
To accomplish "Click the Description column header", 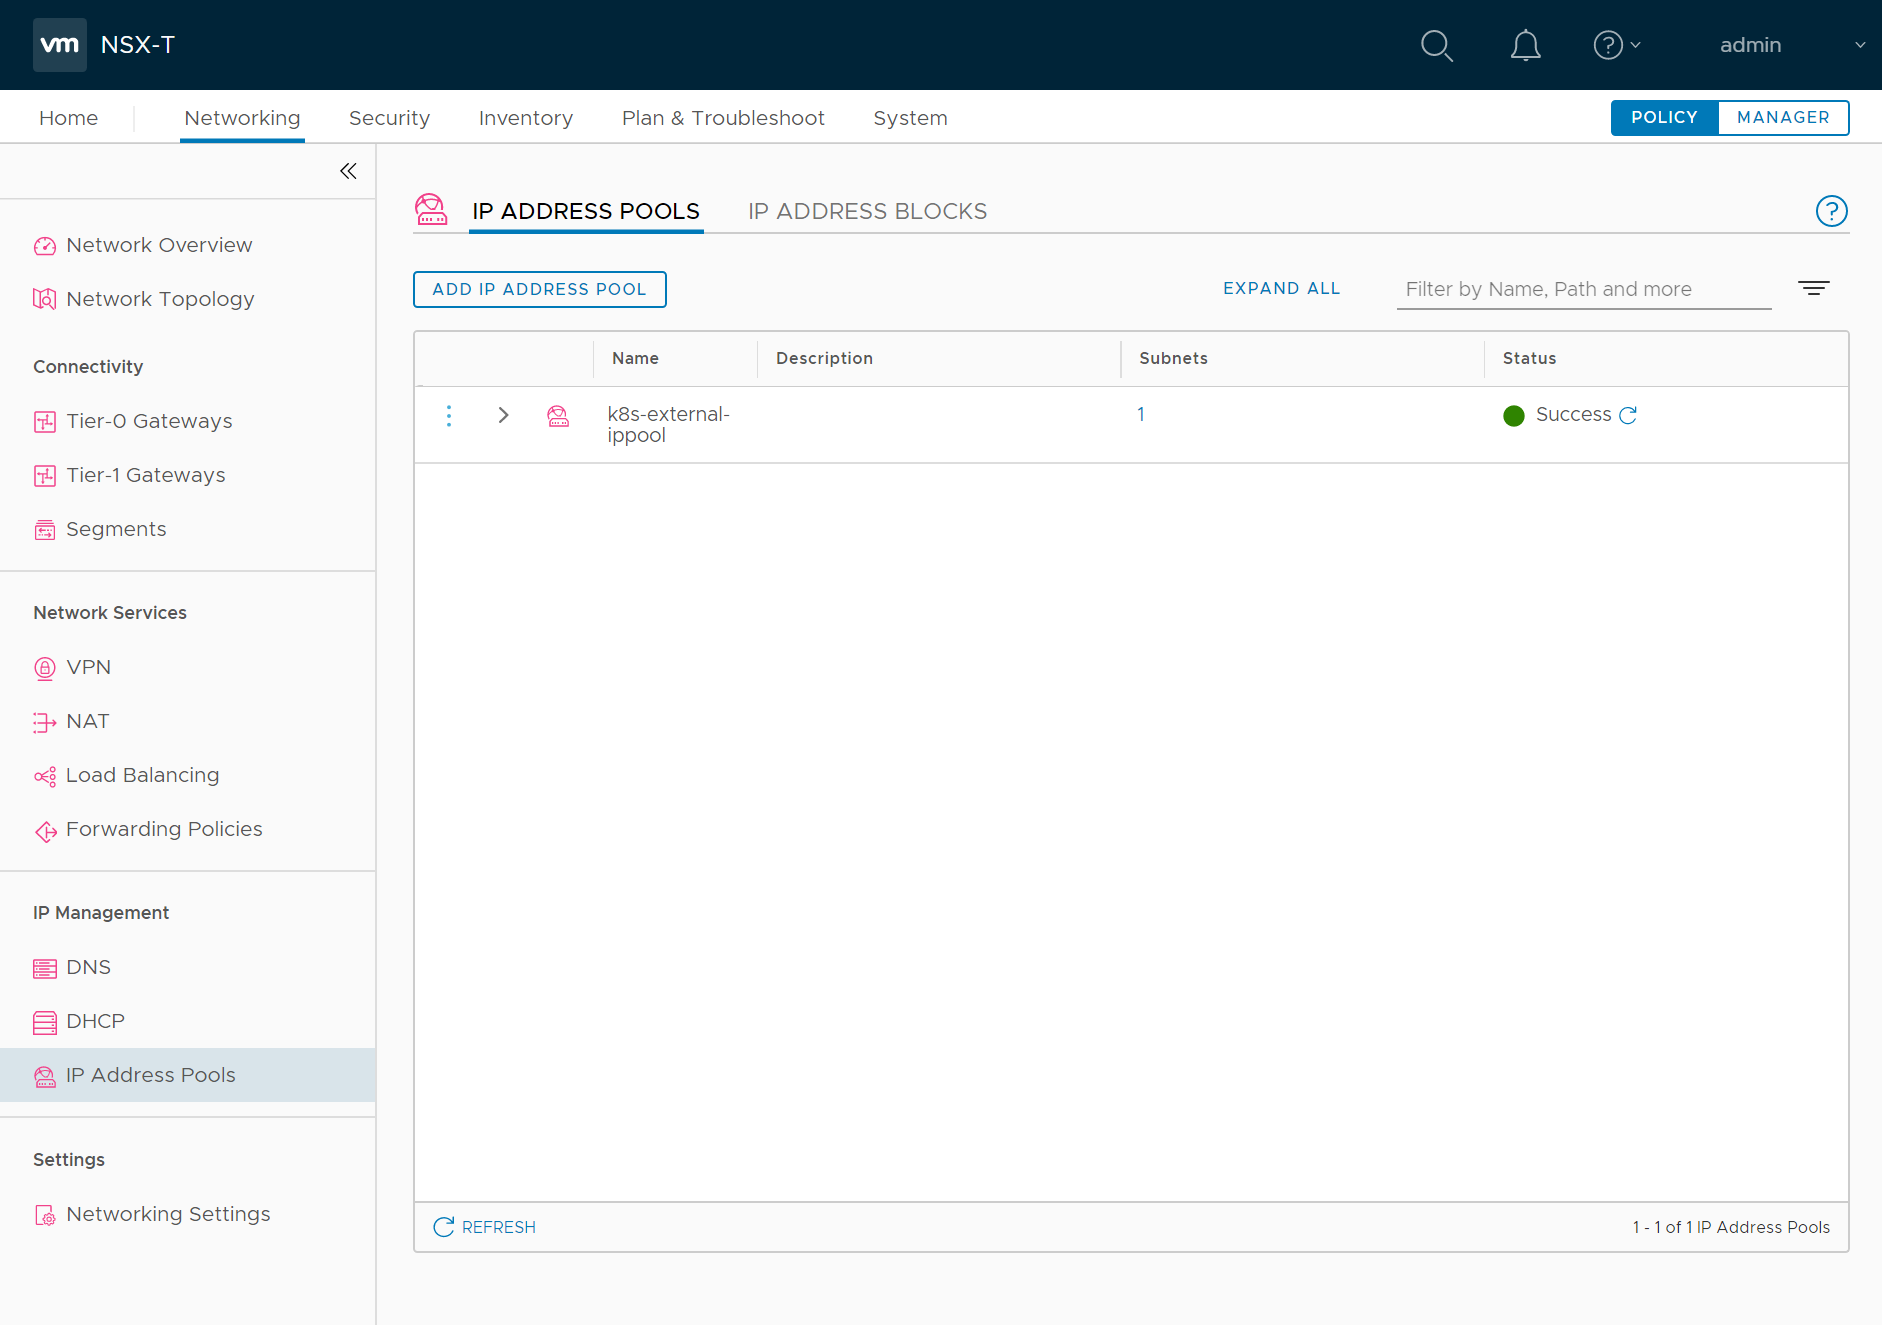I will pos(824,358).
